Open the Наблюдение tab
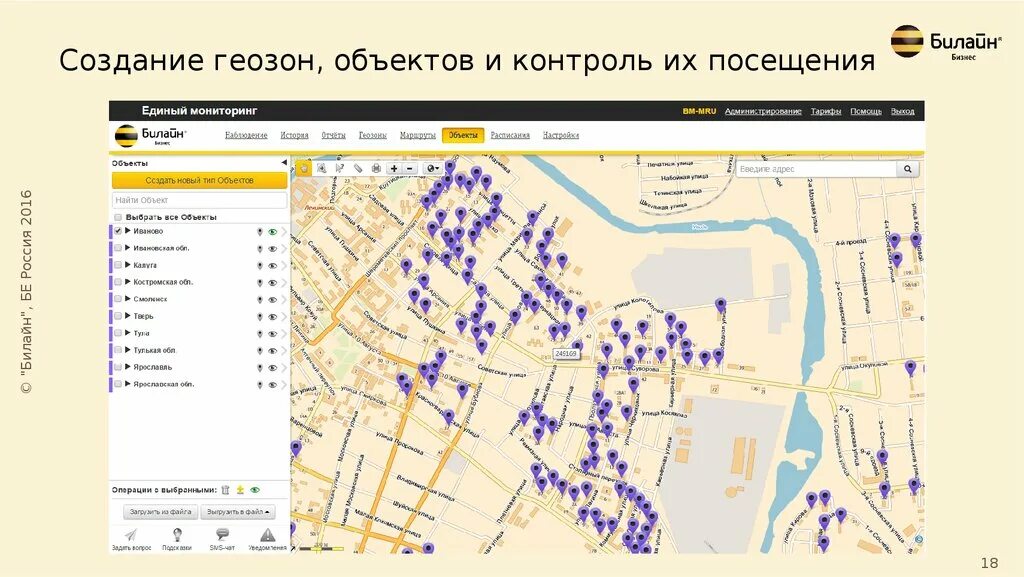 click(x=246, y=135)
